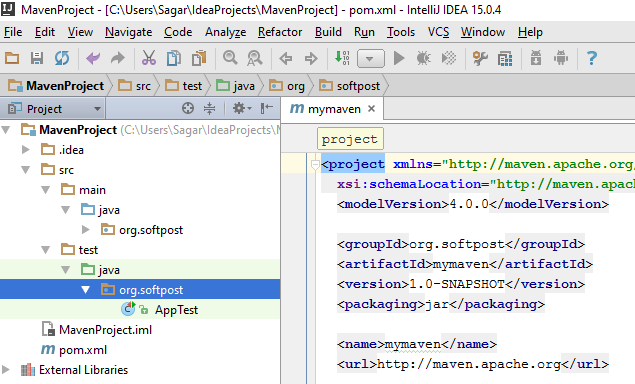Screen dimensions: 635x384
Task: Click the Scroll from Source target icon
Action: click(188, 108)
